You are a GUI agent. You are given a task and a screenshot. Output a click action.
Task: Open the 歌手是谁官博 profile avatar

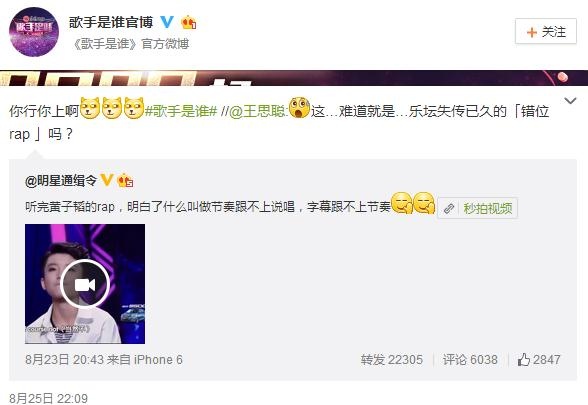pos(34,32)
